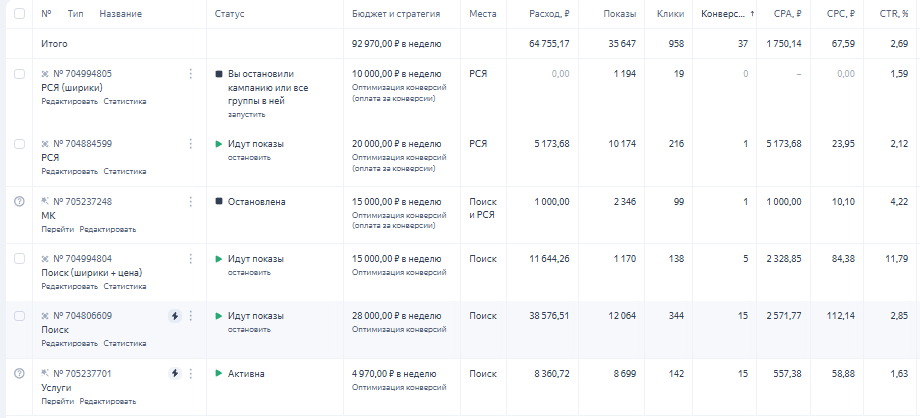This screenshot has height=418, width=920.
Task: Toggle the select-all campaigns checkbox in header
Action: click(19, 14)
